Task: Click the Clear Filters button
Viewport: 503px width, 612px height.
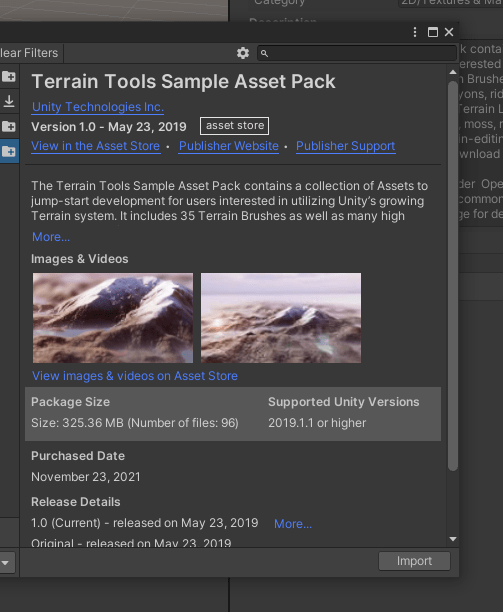Action: pos(29,53)
